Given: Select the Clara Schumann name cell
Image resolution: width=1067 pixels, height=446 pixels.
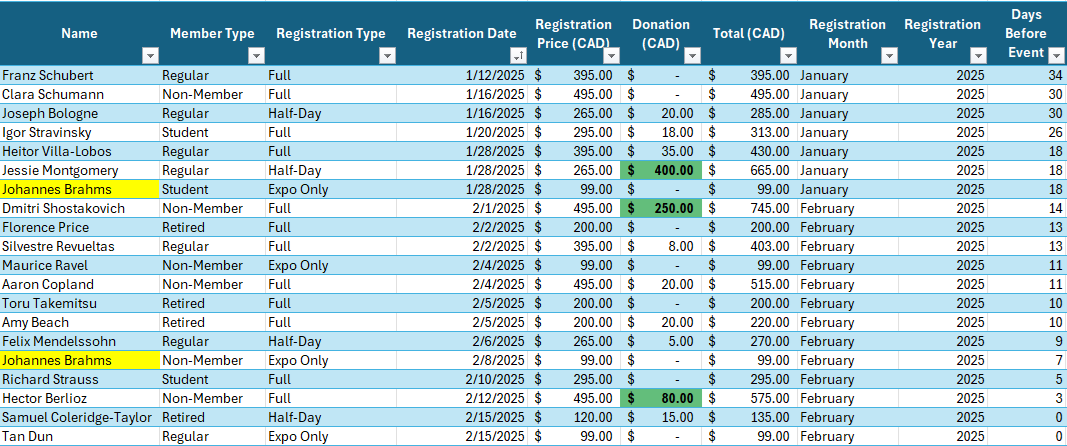Looking at the screenshot, I should 80,94.
